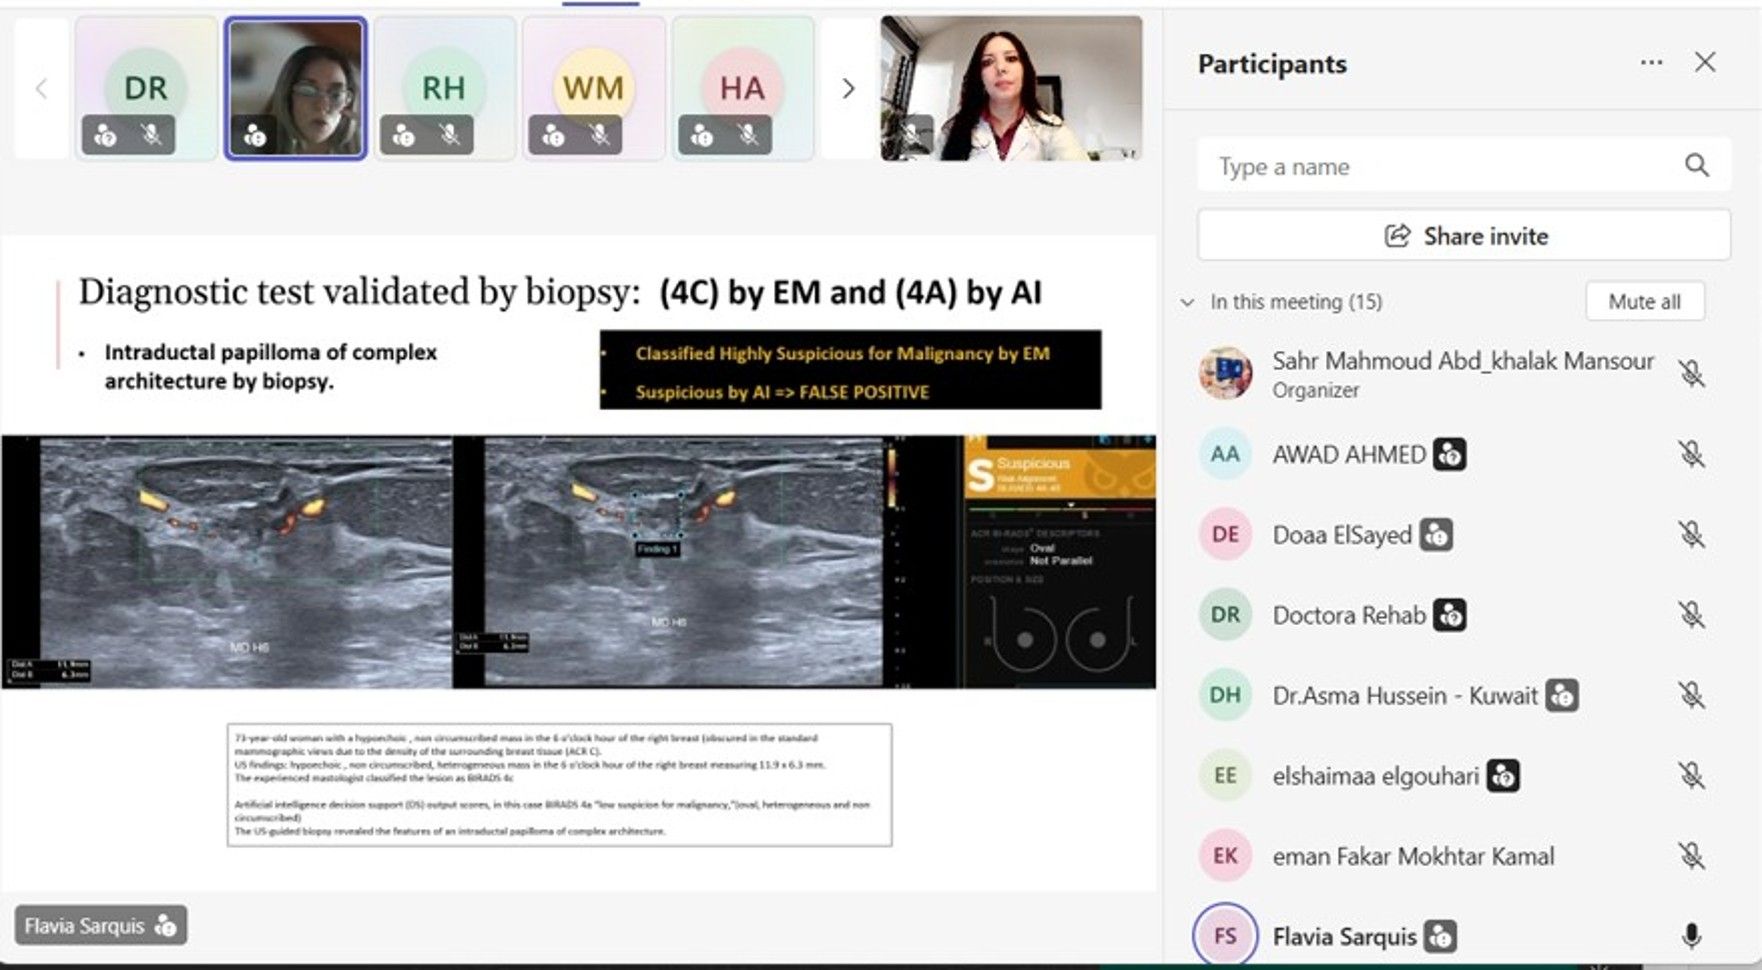The height and width of the screenshot is (970, 1762).
Task: Click mute icon for eman Fakar Mokhtar Kamal
Action: click(1691, 856)
